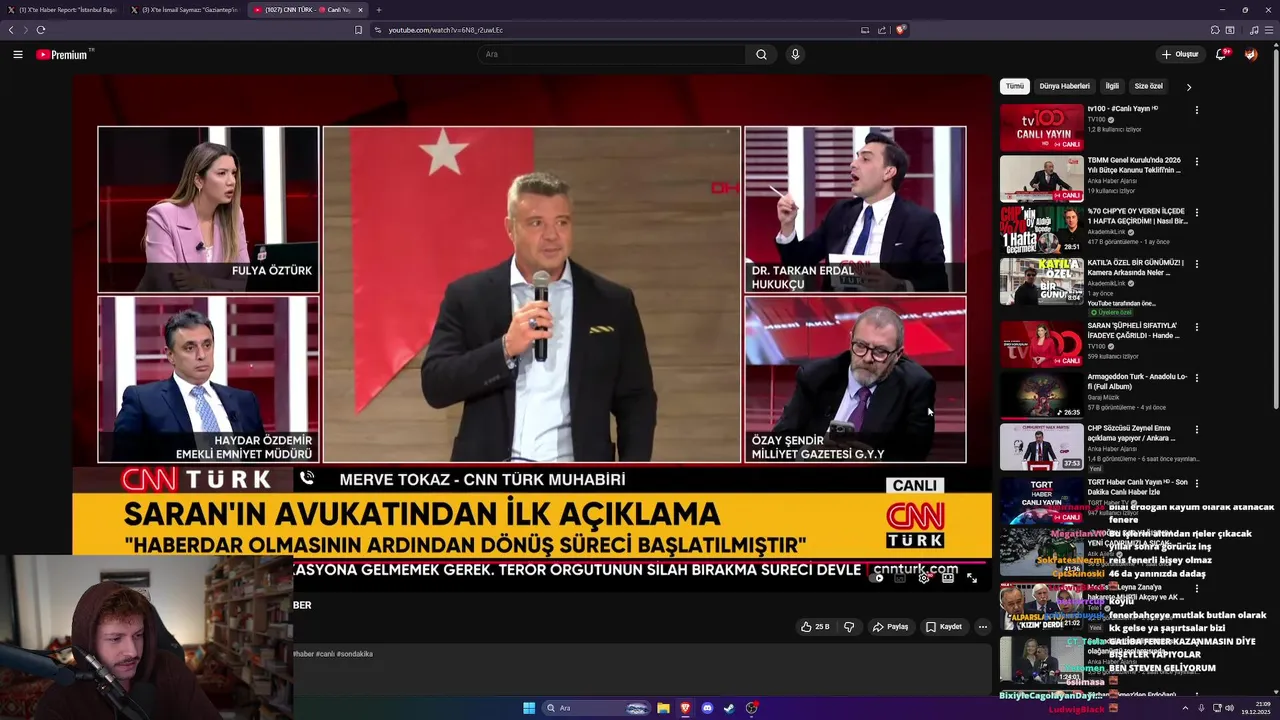Show hidden tray icons chevron
The width and height of the screenshot is (1280, 720).
tap(1185, 708)
